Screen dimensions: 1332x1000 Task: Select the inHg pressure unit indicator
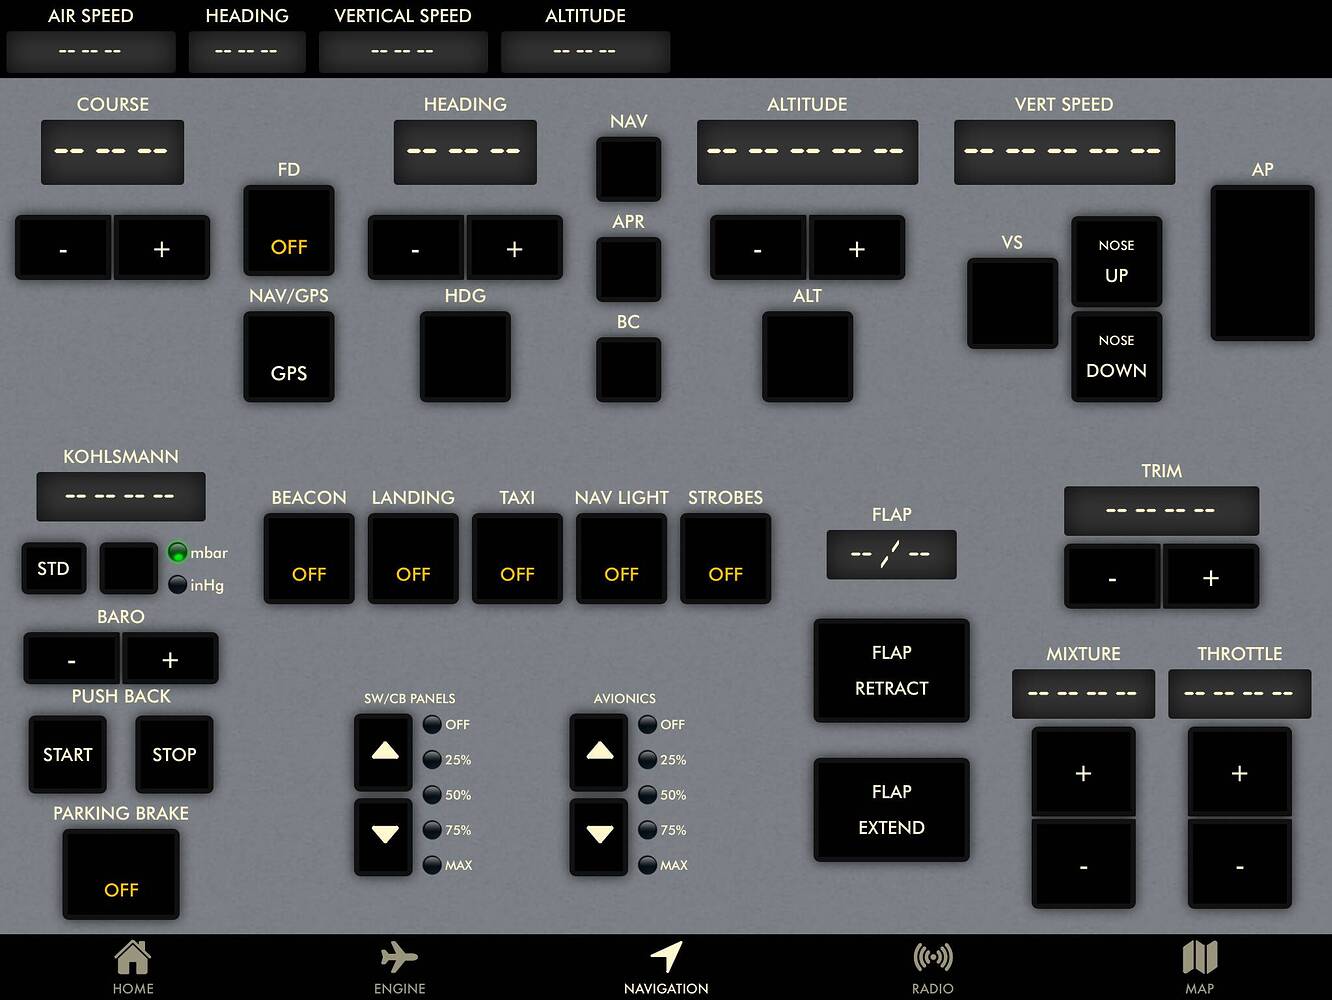coord(177,585)
